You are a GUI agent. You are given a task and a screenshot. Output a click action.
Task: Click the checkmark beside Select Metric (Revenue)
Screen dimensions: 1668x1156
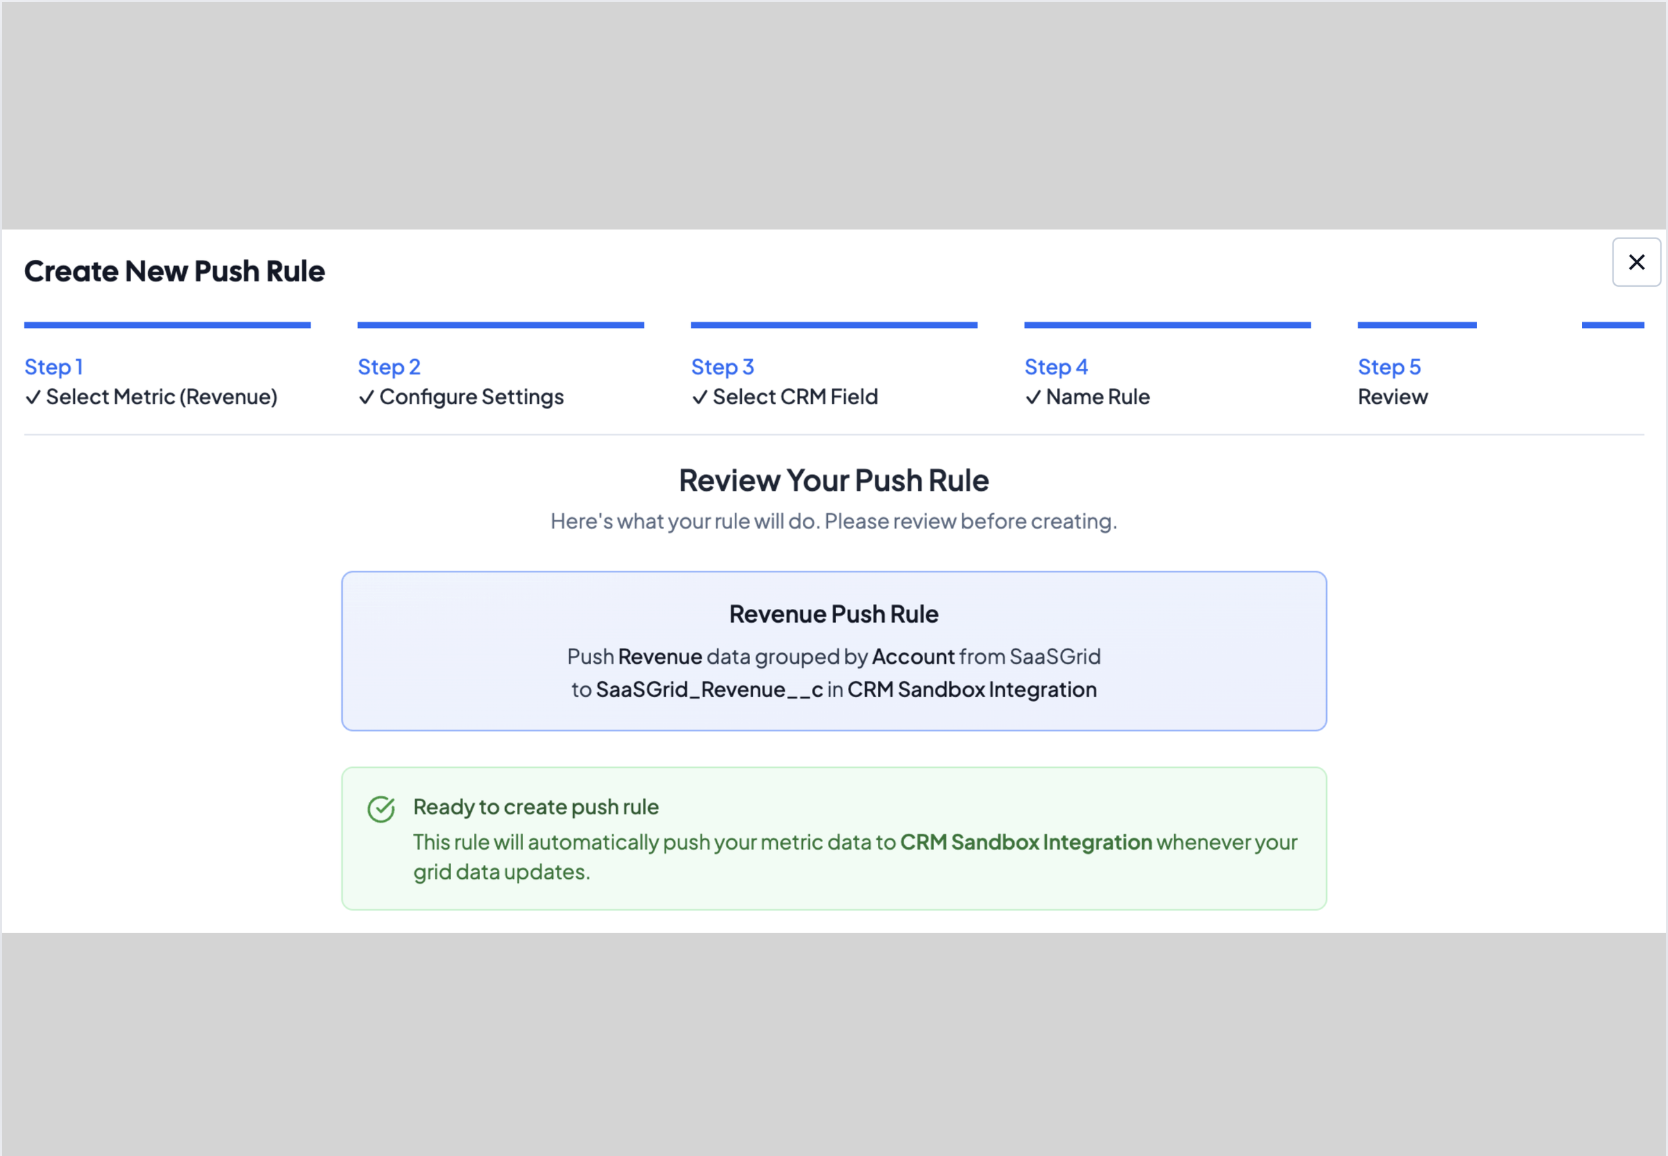pos(33,398)
